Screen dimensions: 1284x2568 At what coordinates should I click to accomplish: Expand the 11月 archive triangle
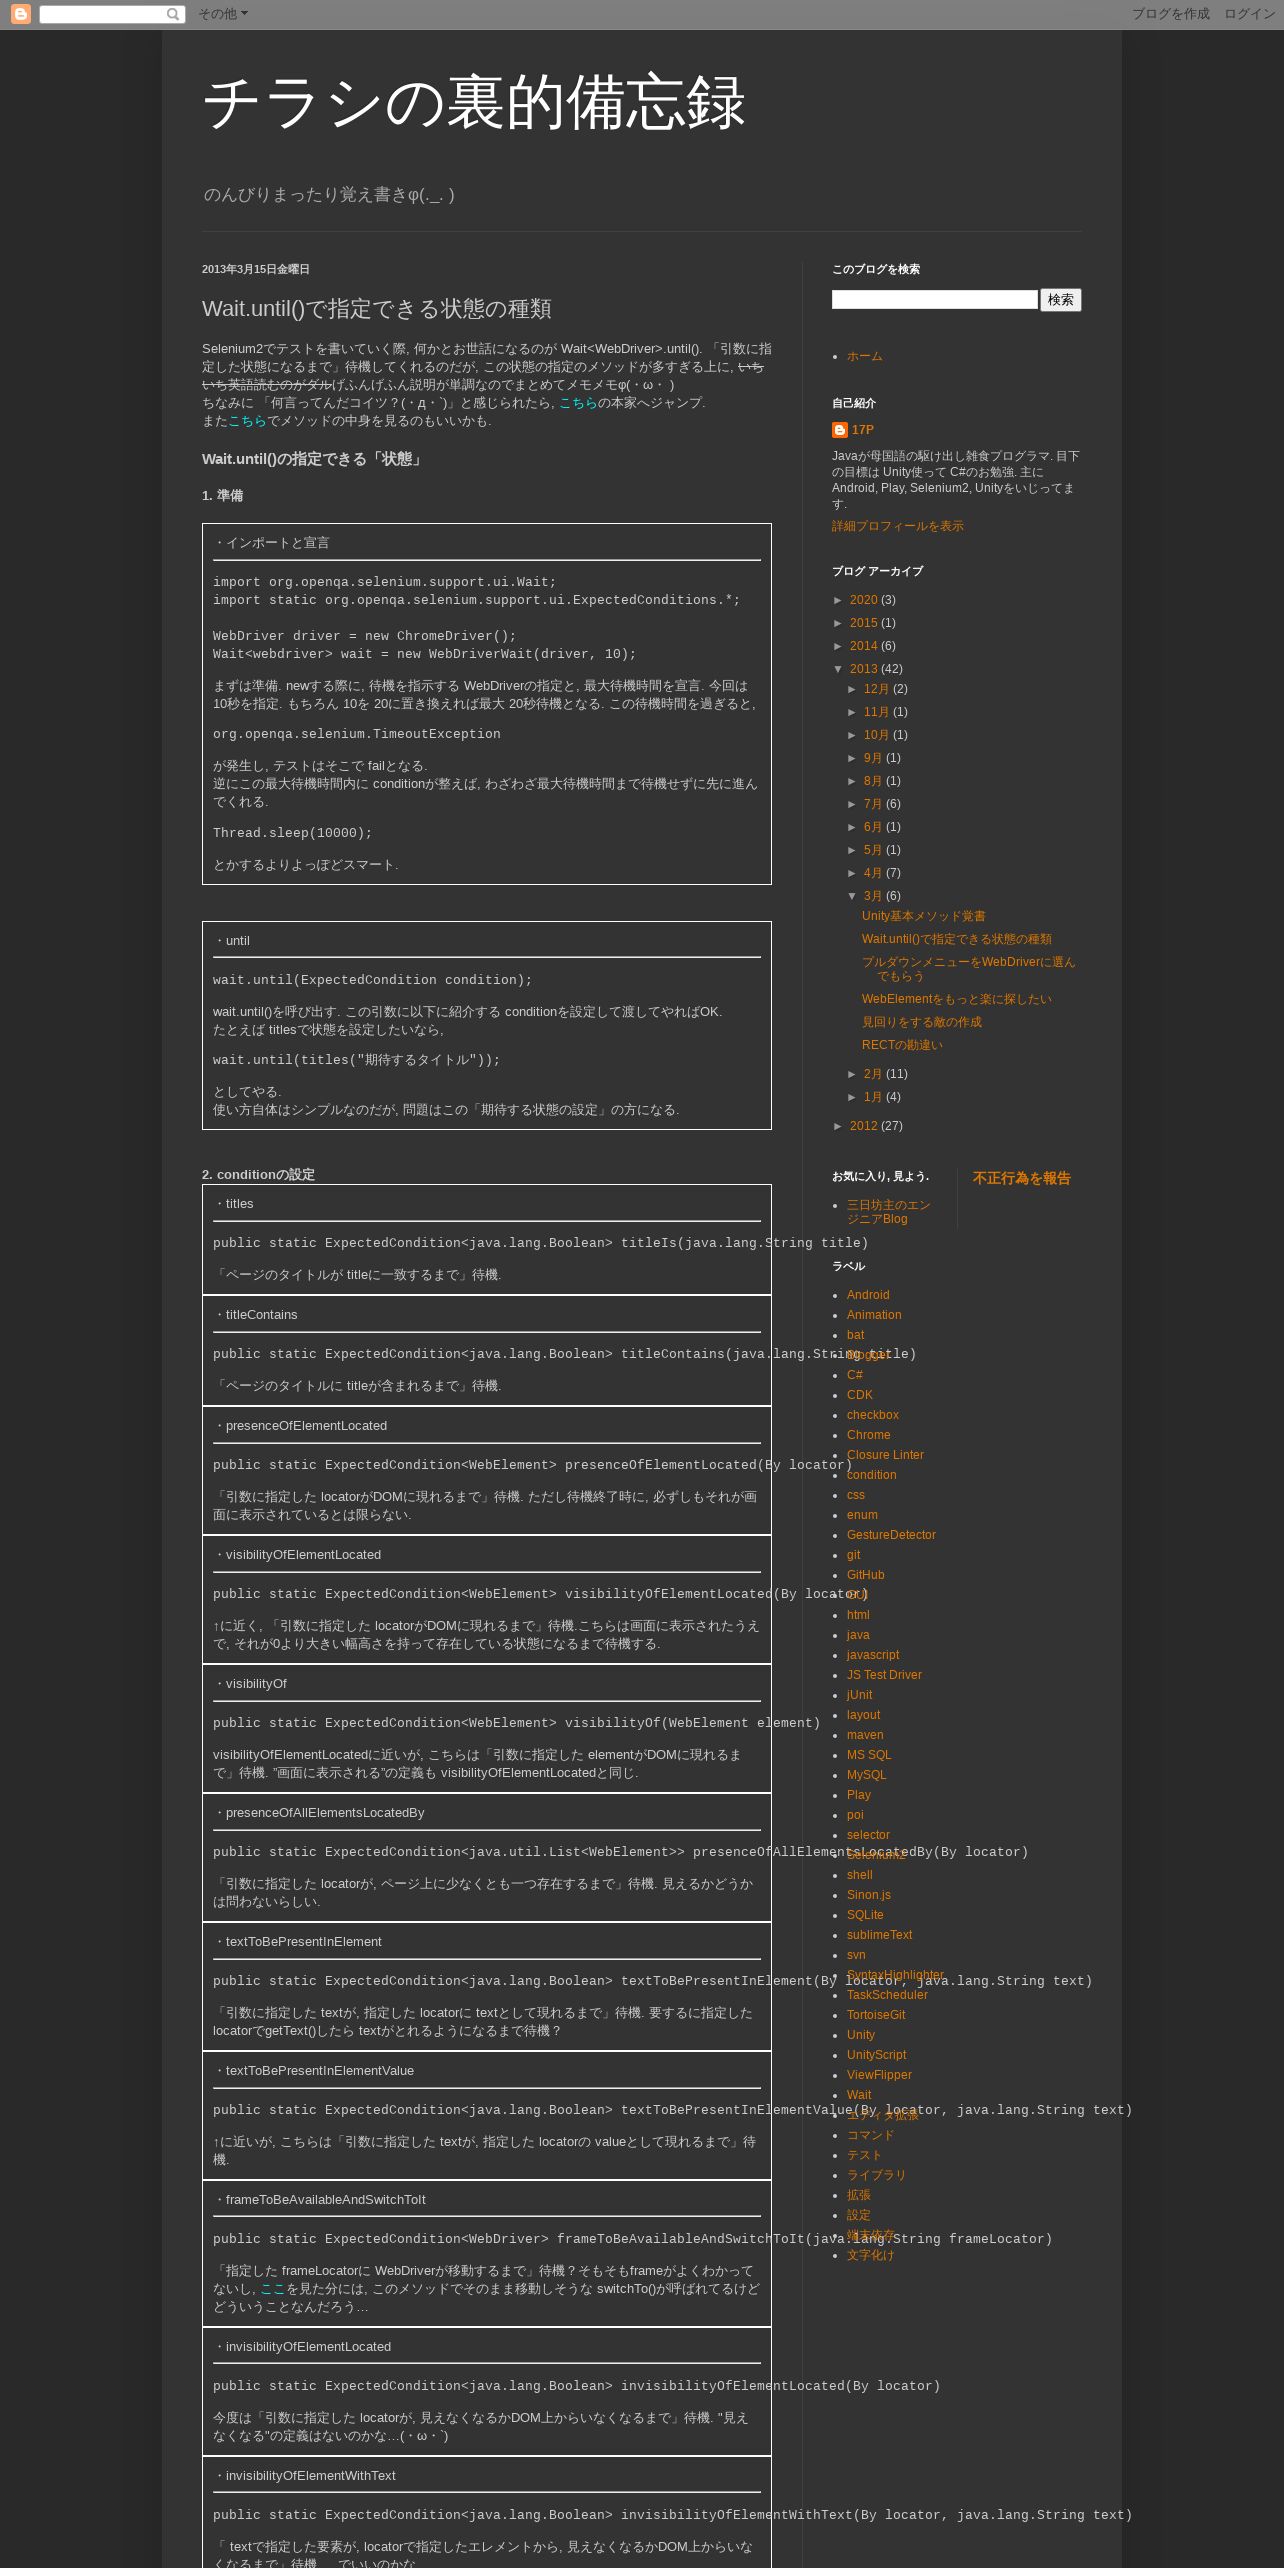click(x=853, y=712)
